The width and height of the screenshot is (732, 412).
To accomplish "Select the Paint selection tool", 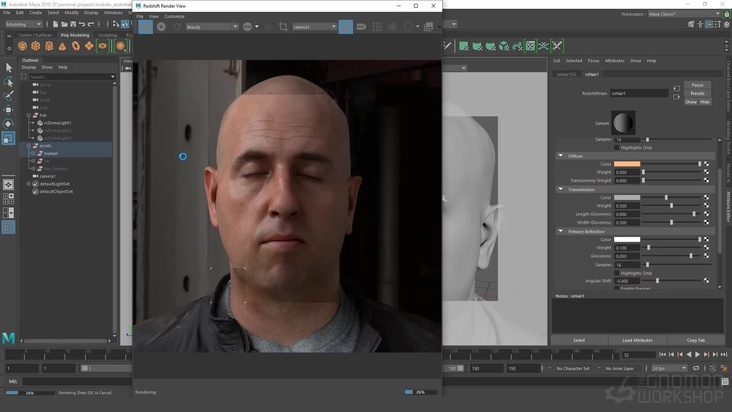I will [x=8, y=96].
